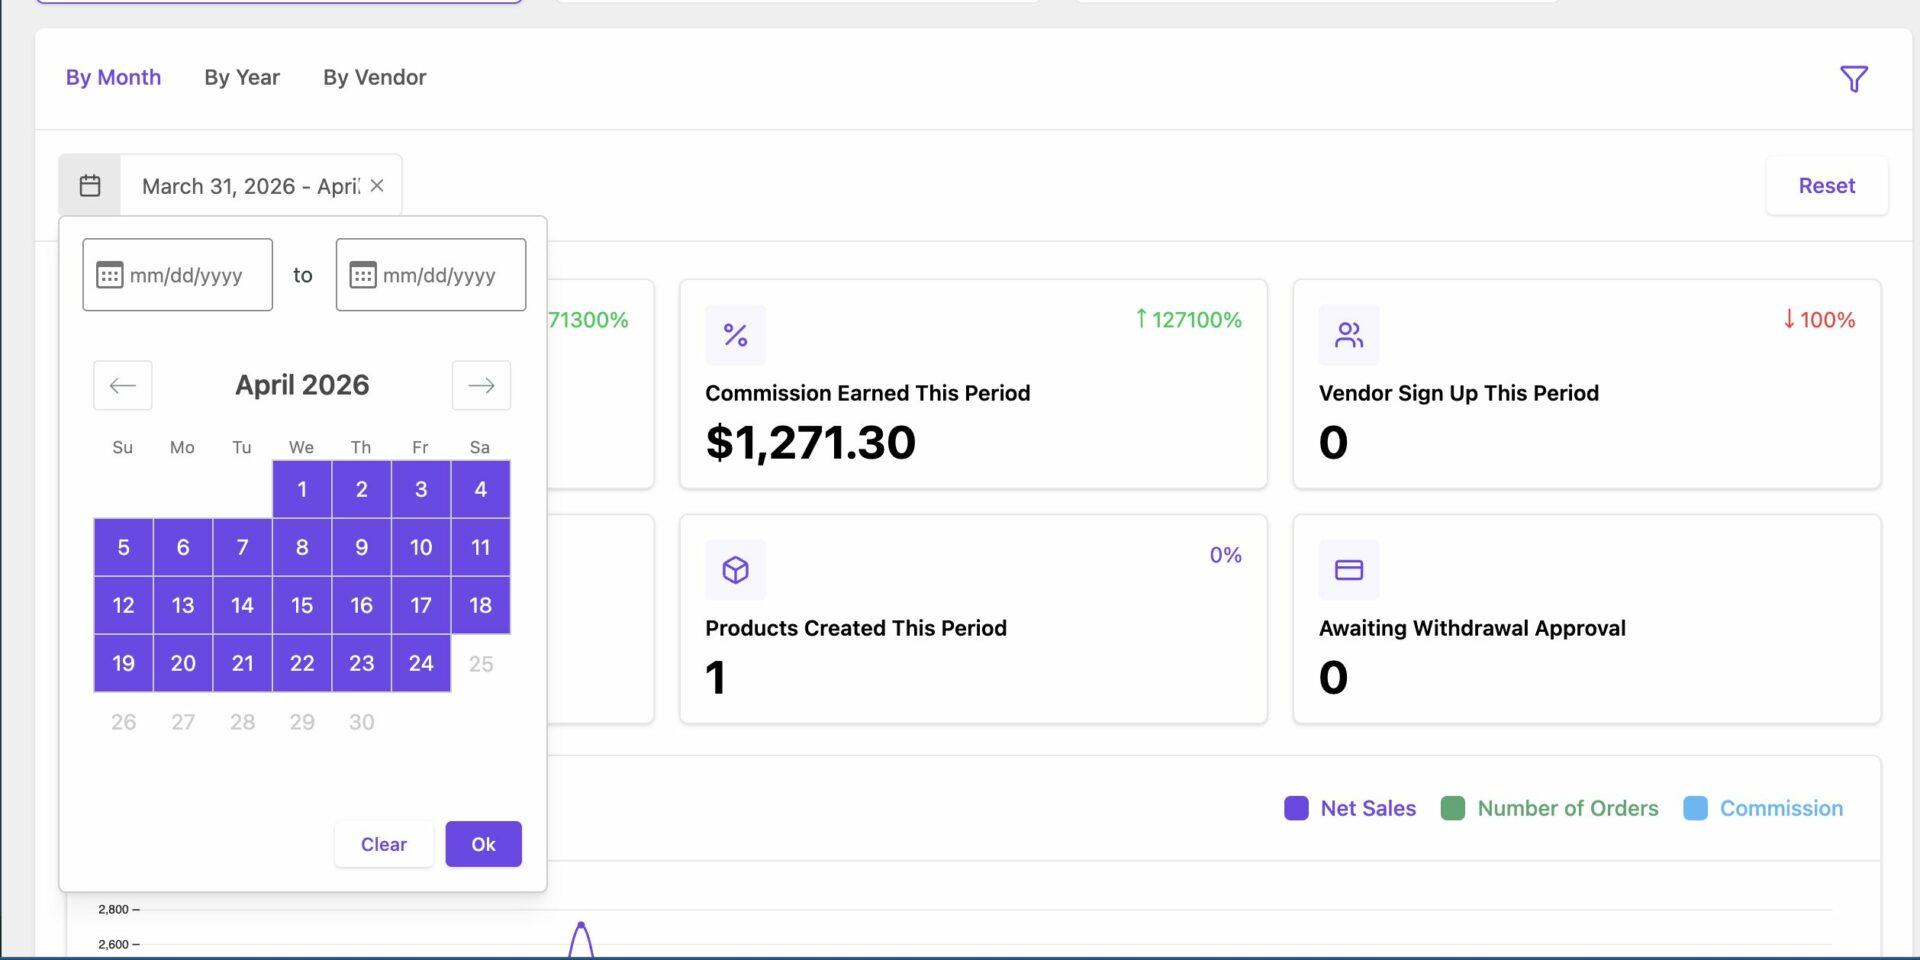Click Commission Earned This Period title
The image size is (1920, 960).
tap(868, 393)
